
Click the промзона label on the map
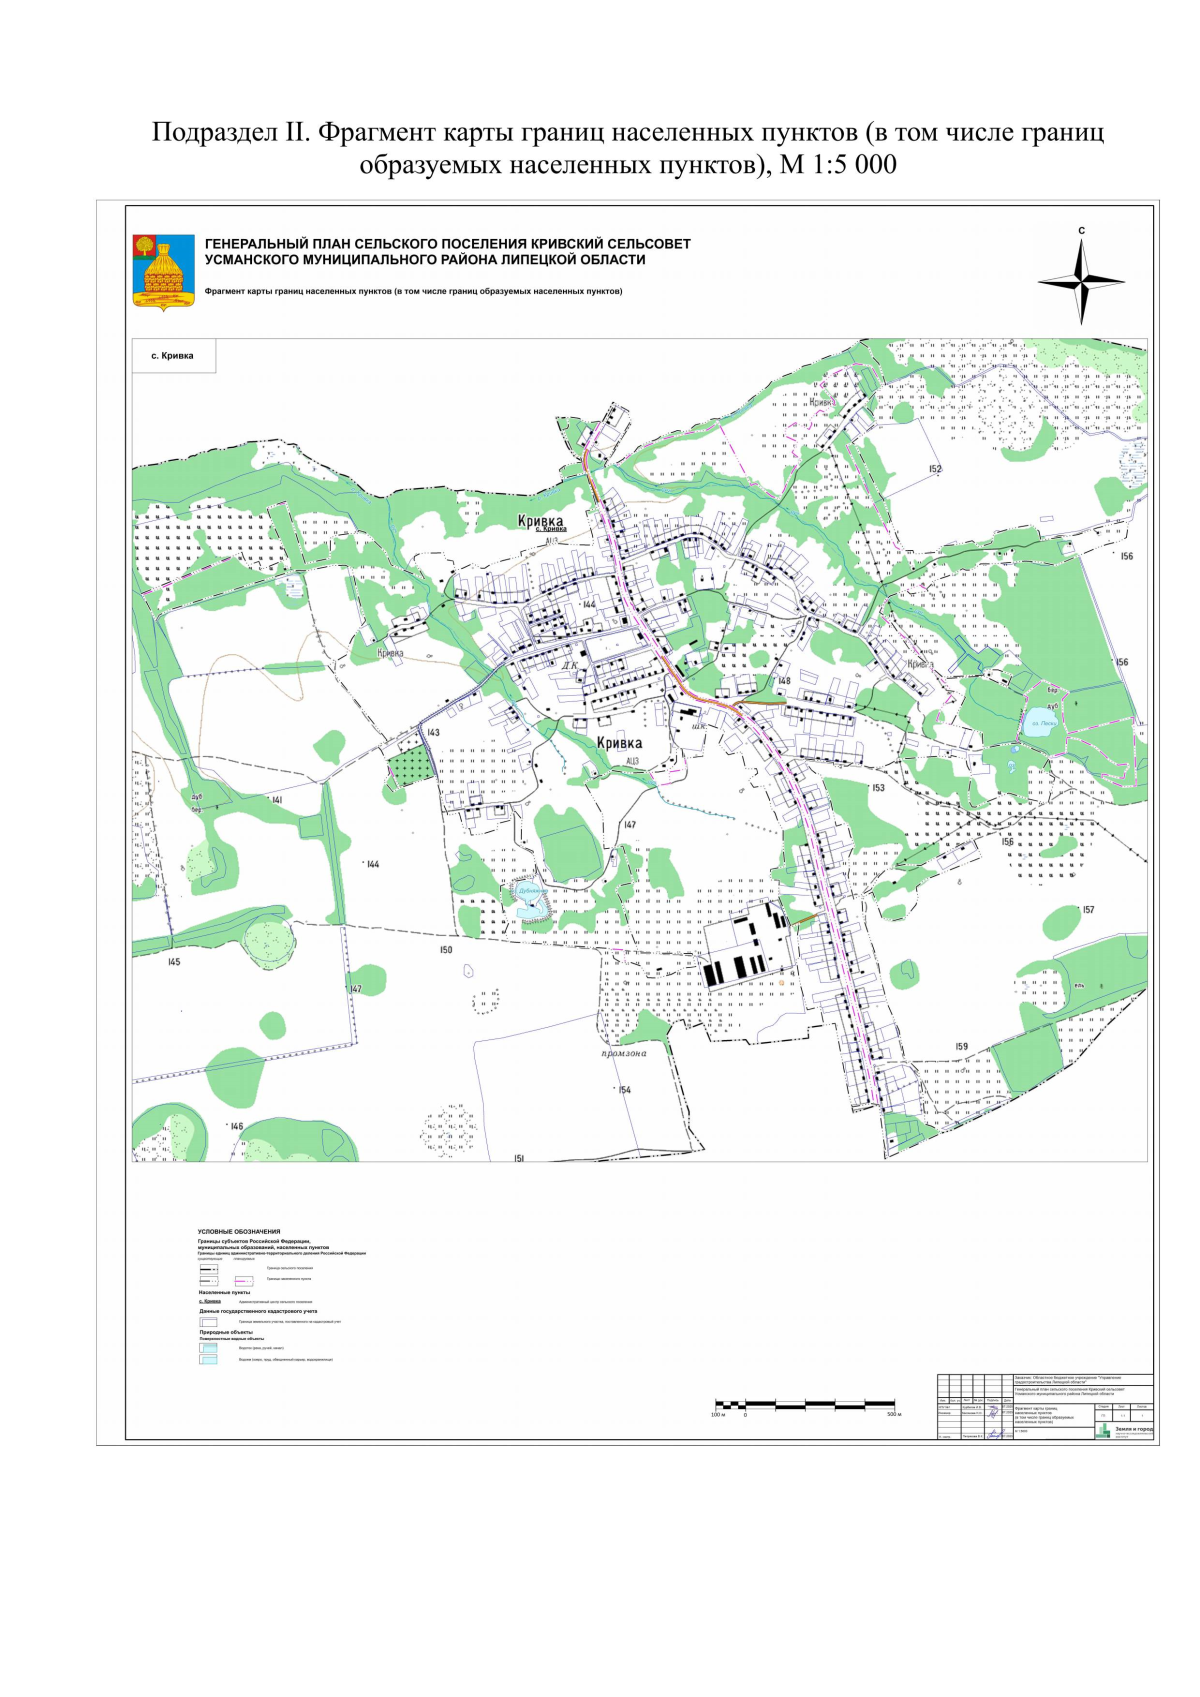[624, 1053]
